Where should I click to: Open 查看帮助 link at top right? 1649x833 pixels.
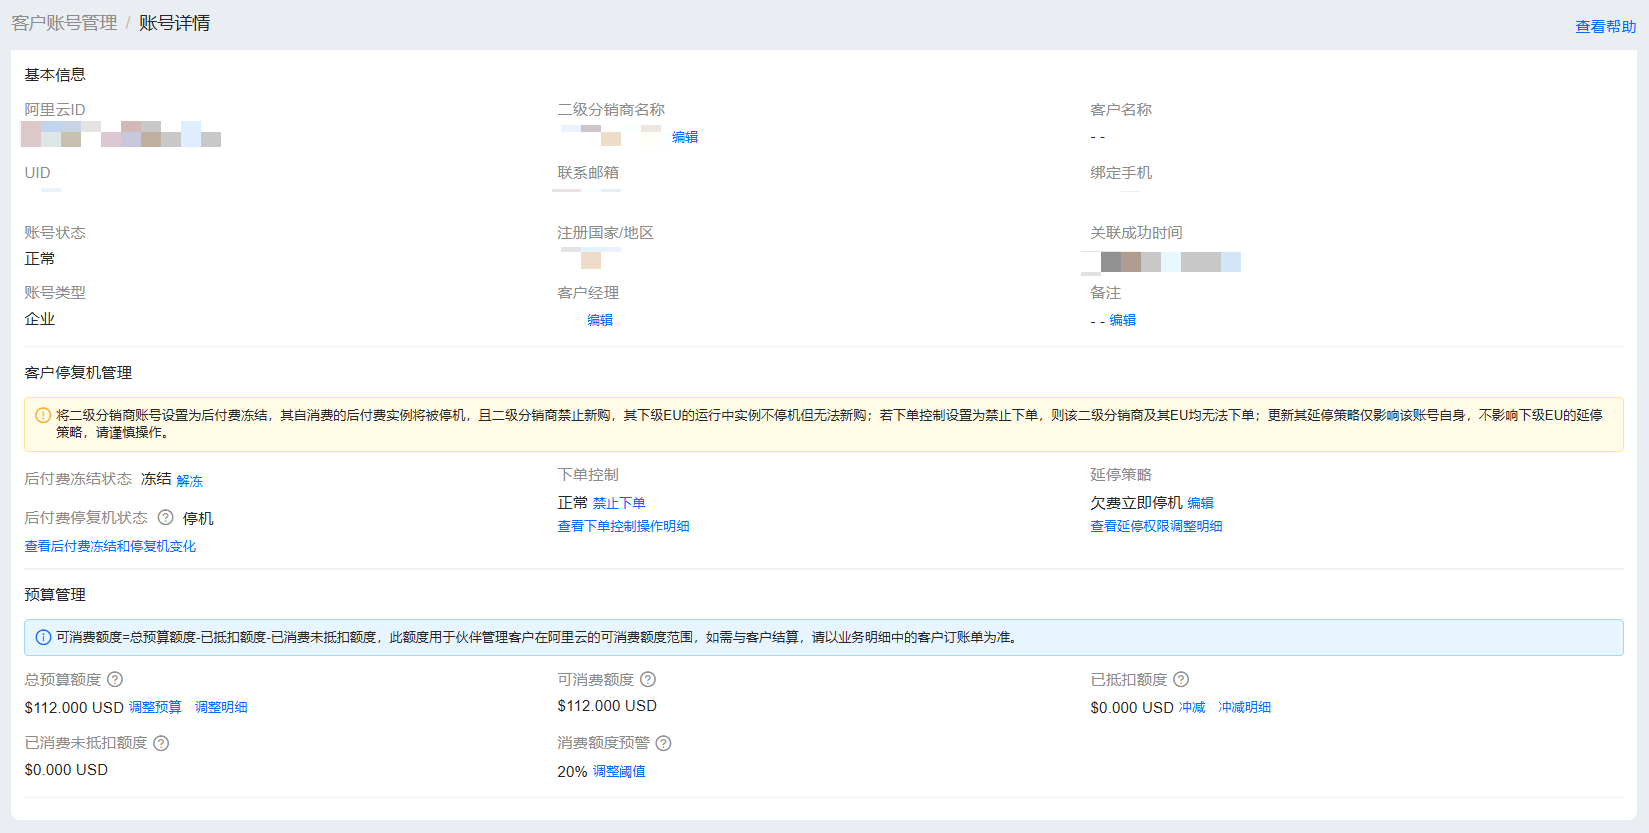coord(1605,27)
